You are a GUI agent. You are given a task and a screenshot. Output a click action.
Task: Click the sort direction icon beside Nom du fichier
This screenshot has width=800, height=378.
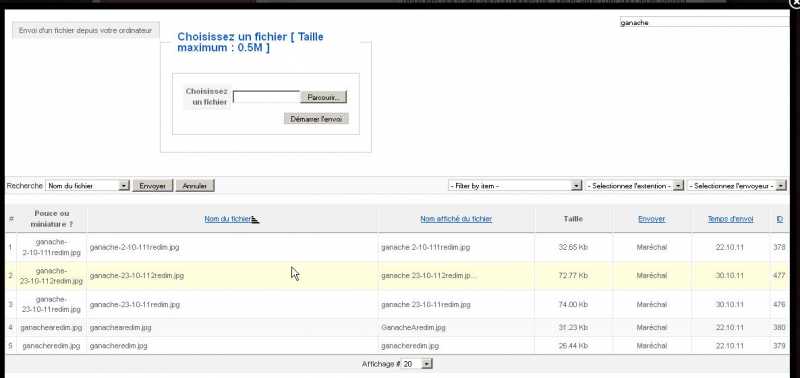256,219
